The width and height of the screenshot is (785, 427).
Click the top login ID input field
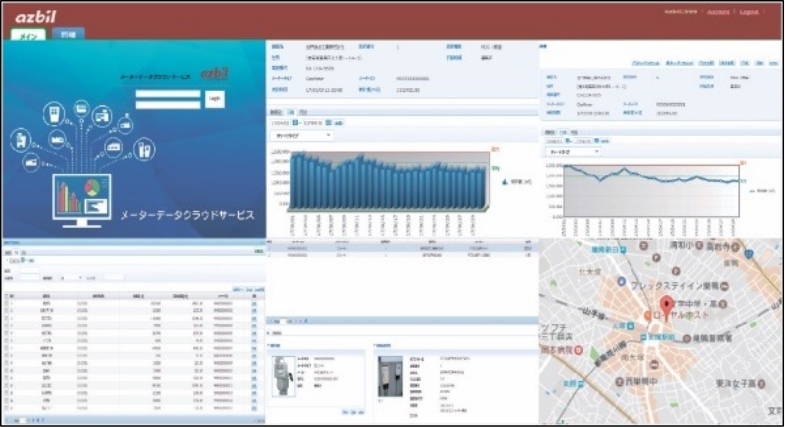169,92
